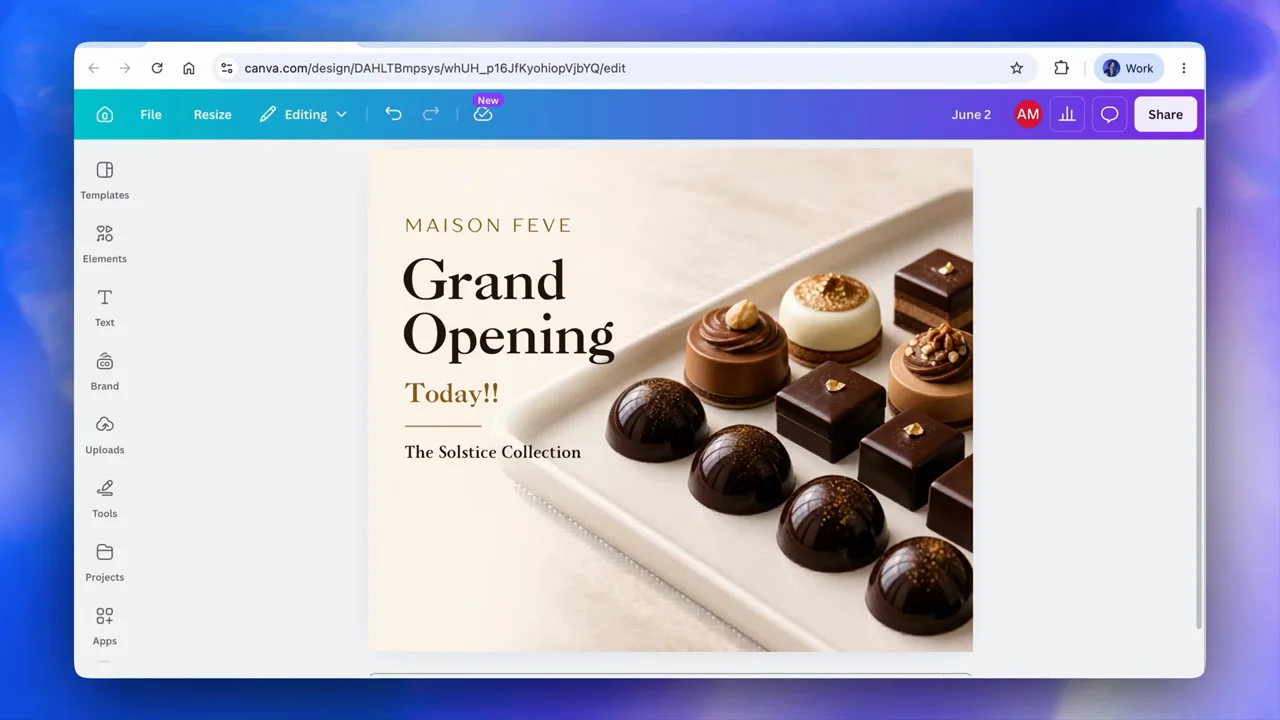
Task: Check cloud save status icon with New badge
Action: coord(484,112)
